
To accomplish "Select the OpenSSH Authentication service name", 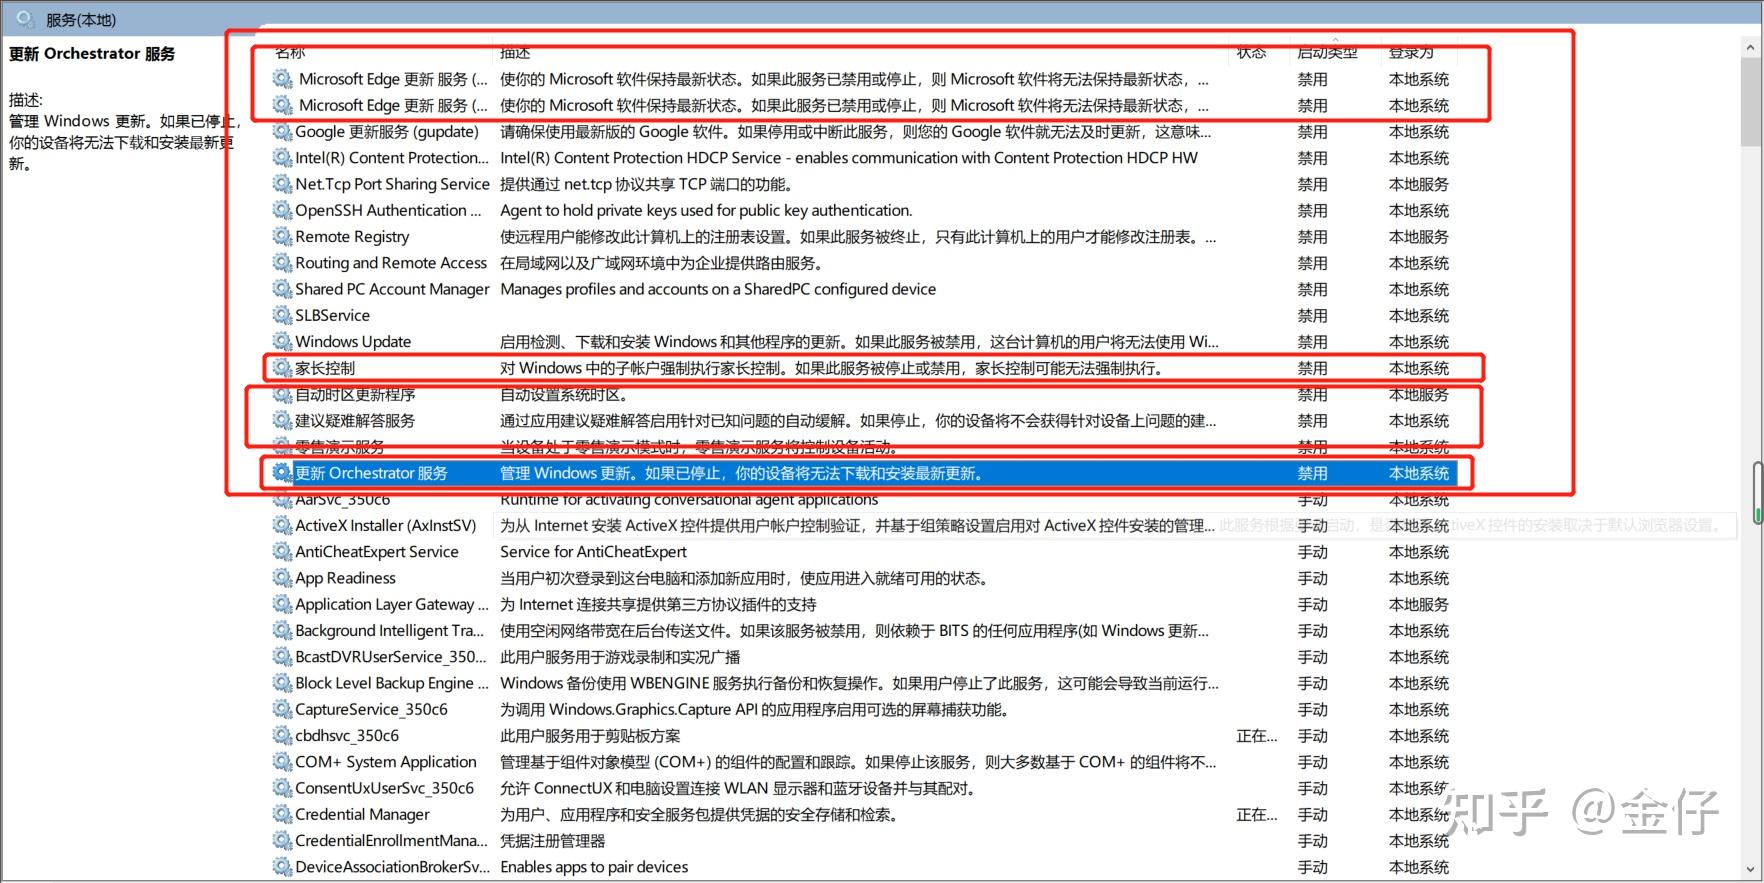I will tap(388, 210).
